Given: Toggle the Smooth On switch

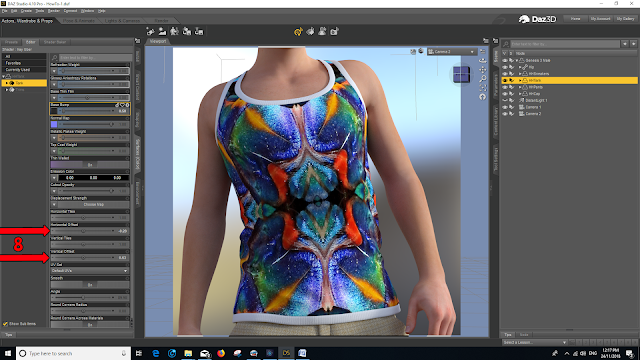Looking at the screenshot, I should tap(90, 284).
